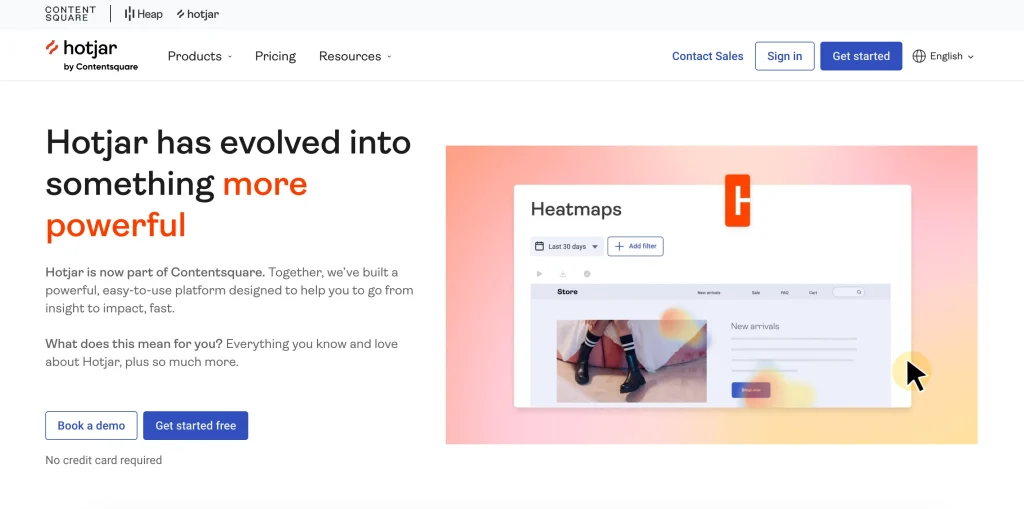
Task: Click the globe language icon
Action: click(x=919, y=56)
